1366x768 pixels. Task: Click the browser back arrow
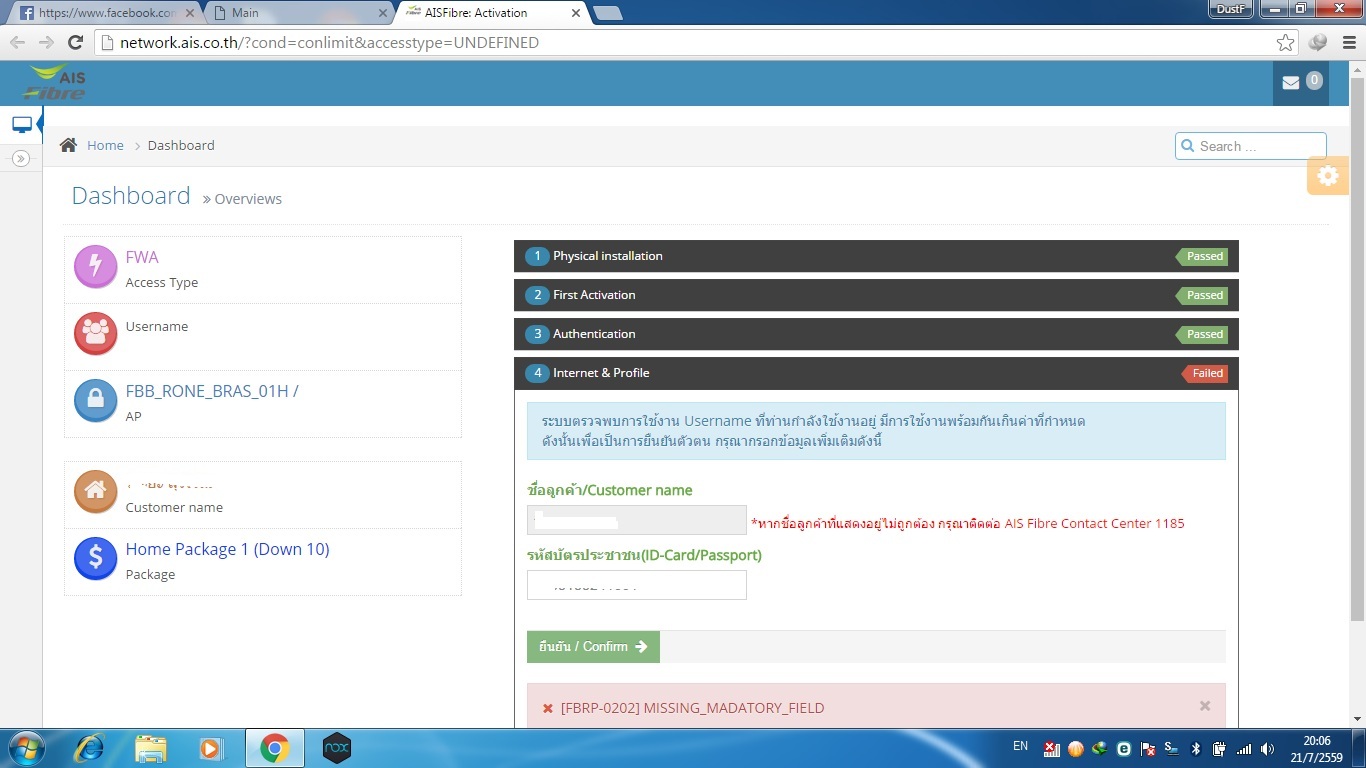point(17,42)
